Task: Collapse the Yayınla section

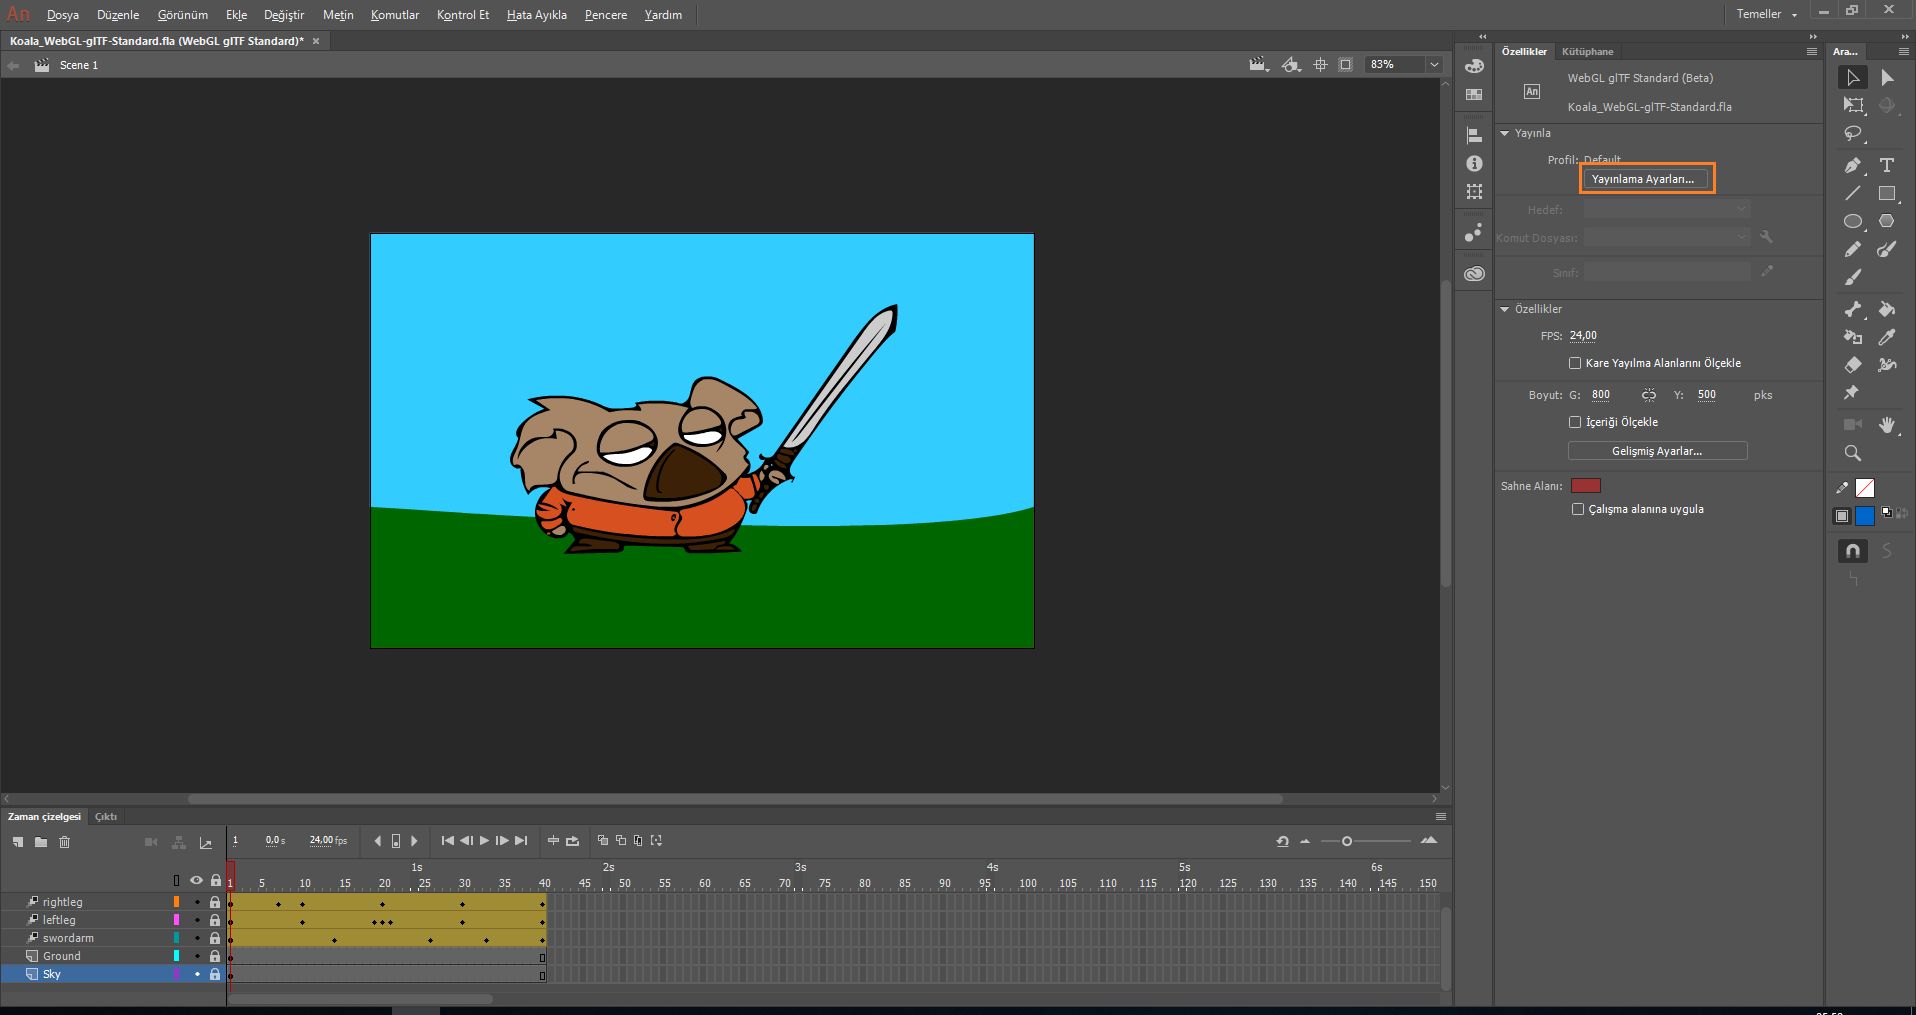Action: pos(1504,133)
